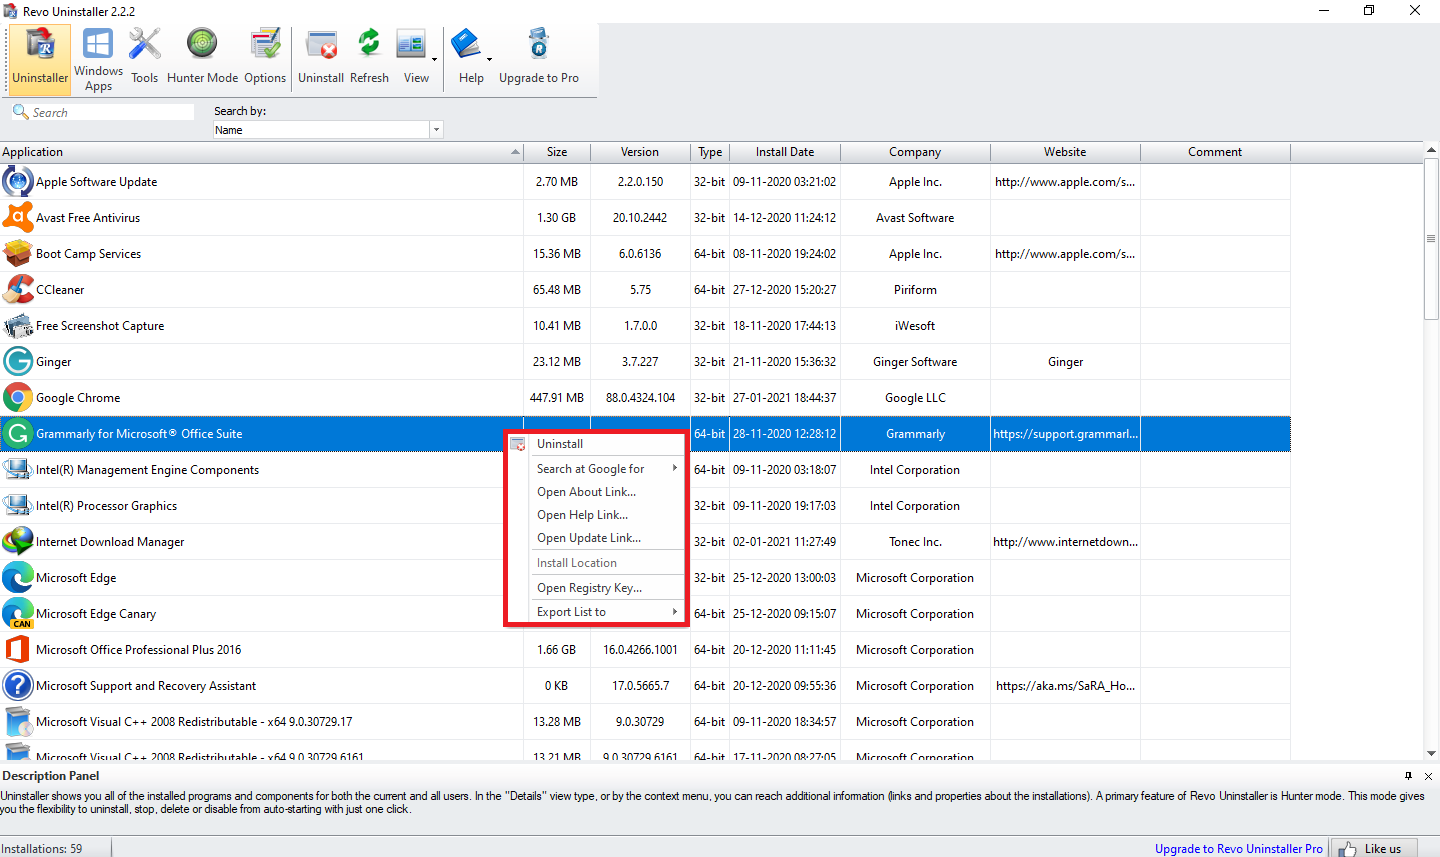
Task: Open the Help toolbar icon
Action: point(468,58)
